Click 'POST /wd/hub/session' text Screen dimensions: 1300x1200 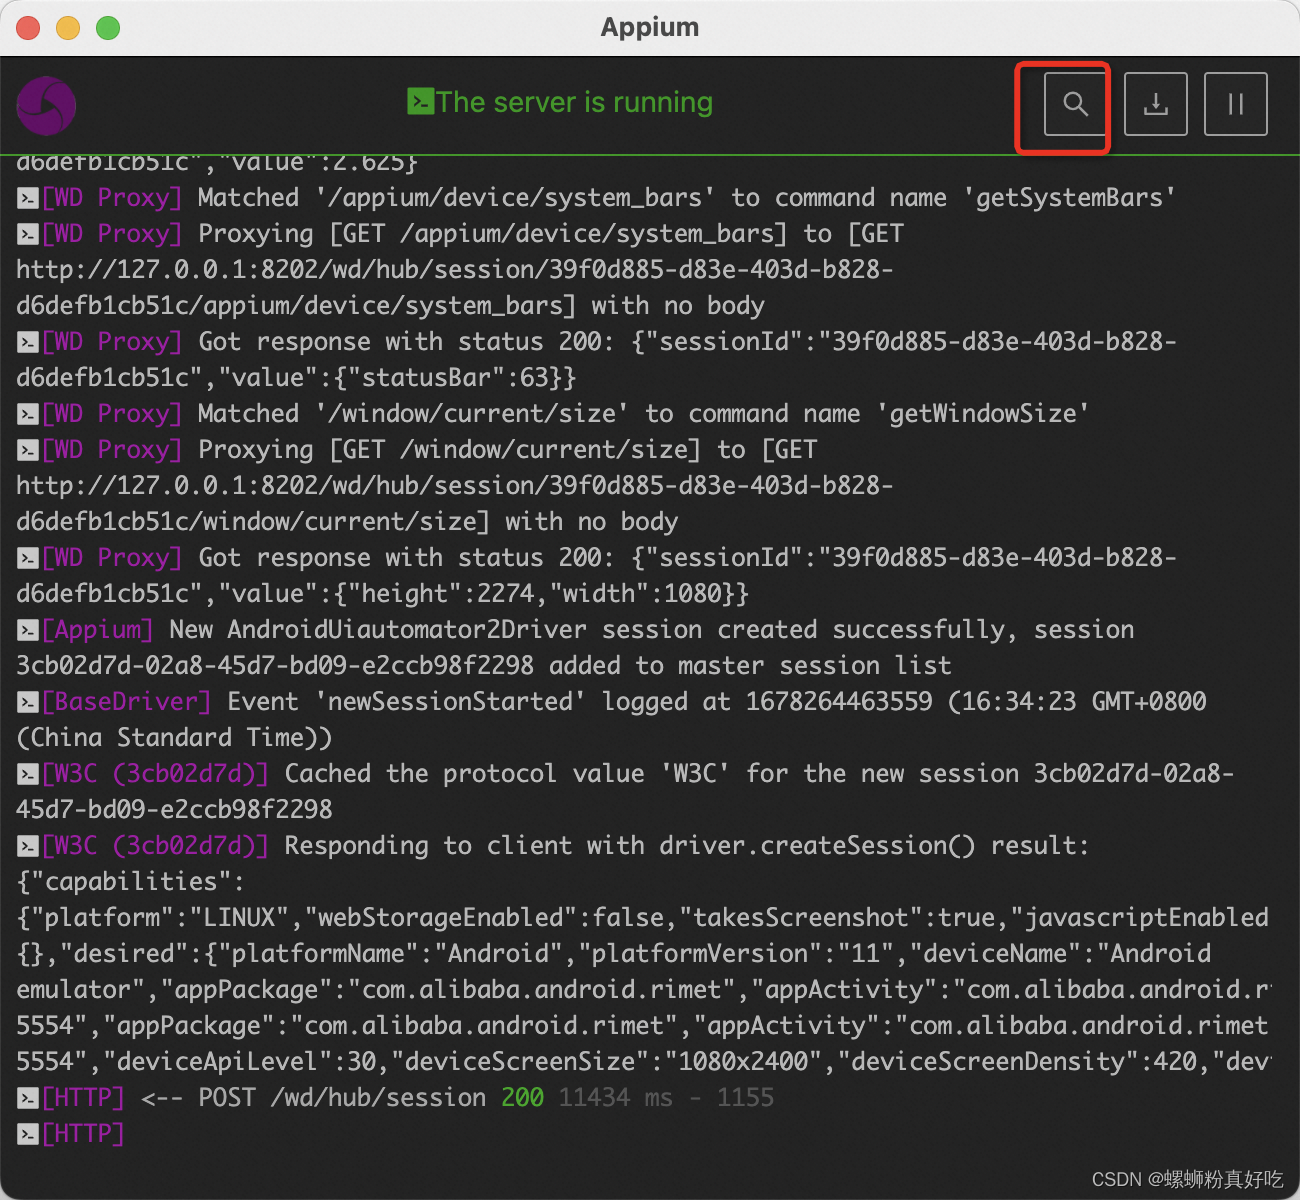tap(342, 1098)
